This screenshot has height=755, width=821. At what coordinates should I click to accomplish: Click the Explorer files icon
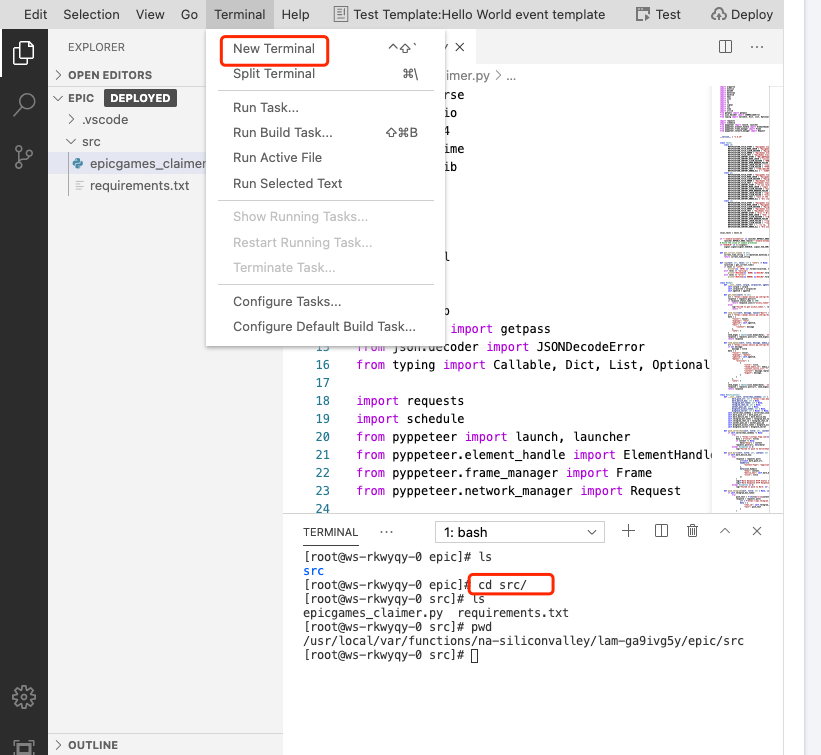(24, 53)
